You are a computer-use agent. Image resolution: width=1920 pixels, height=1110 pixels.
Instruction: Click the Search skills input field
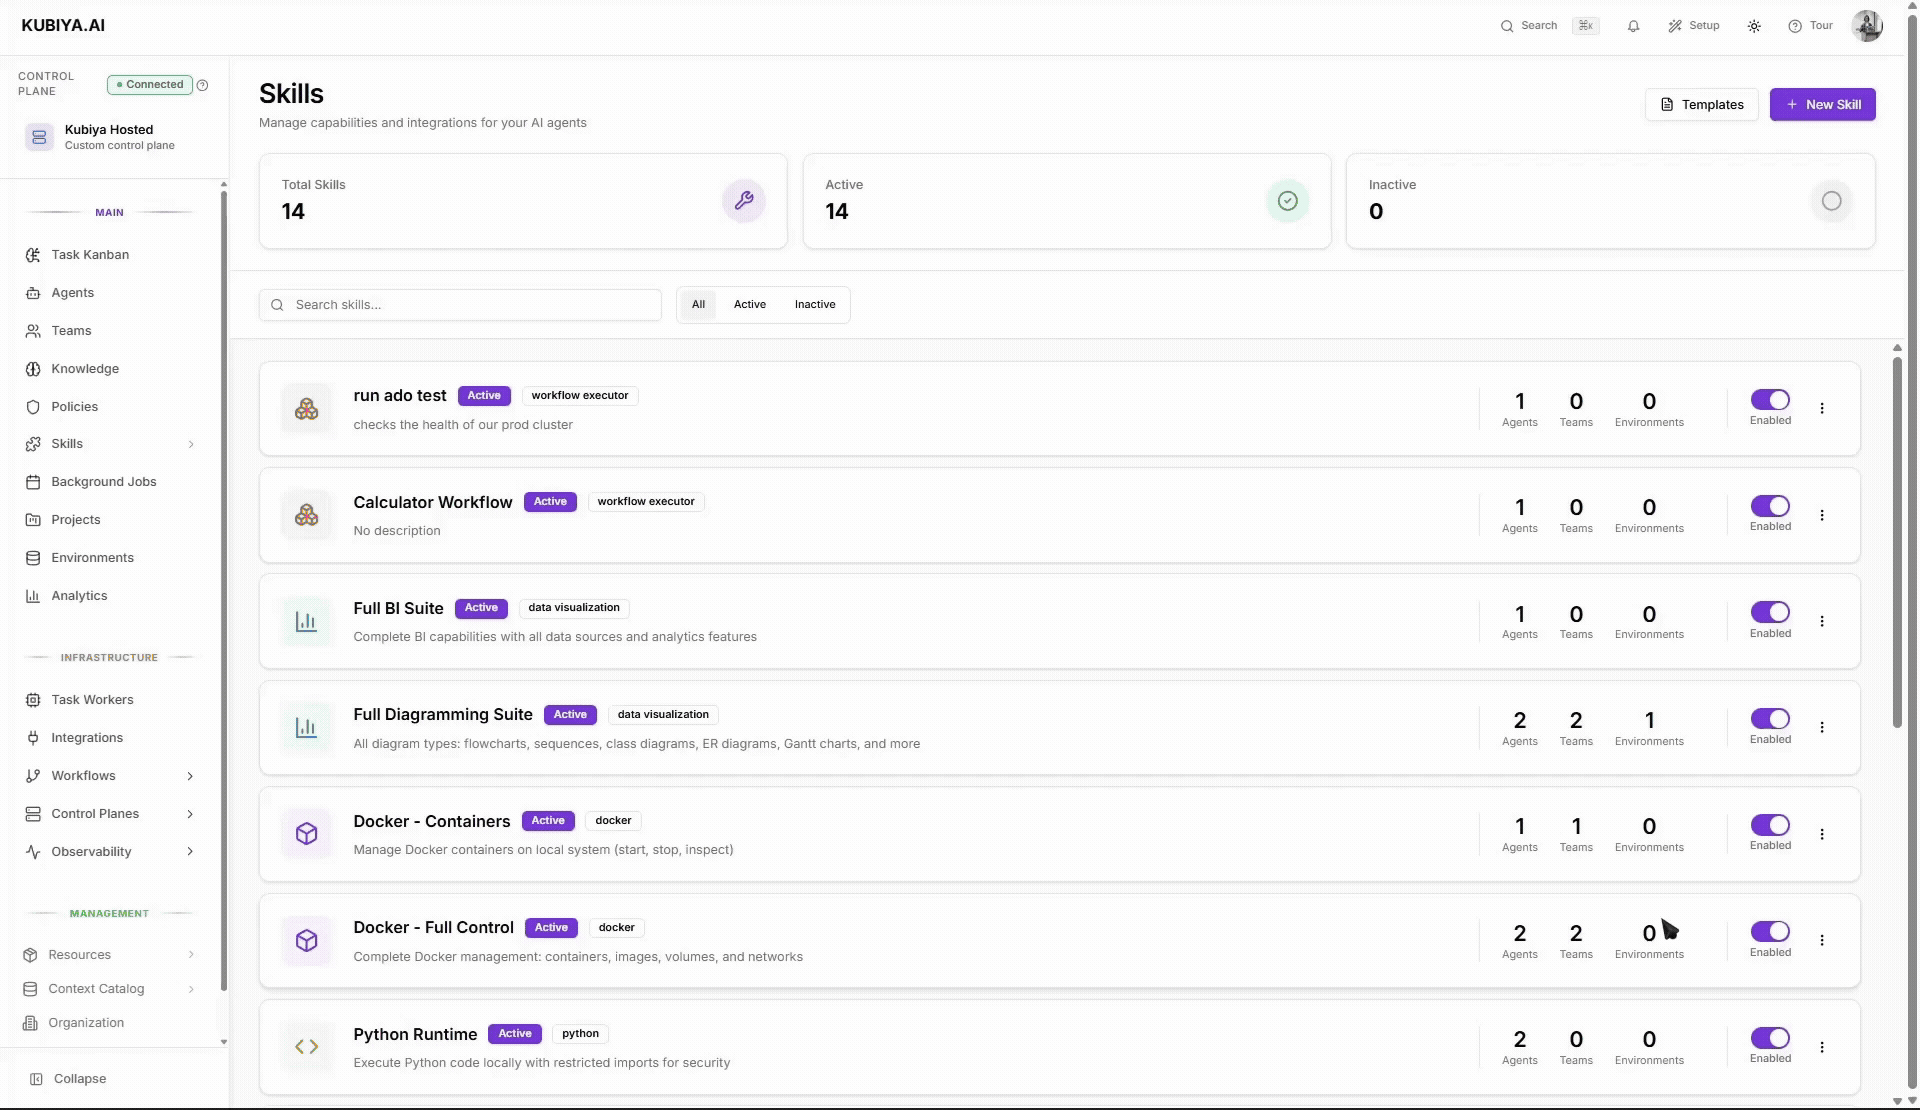pos(470,305)
